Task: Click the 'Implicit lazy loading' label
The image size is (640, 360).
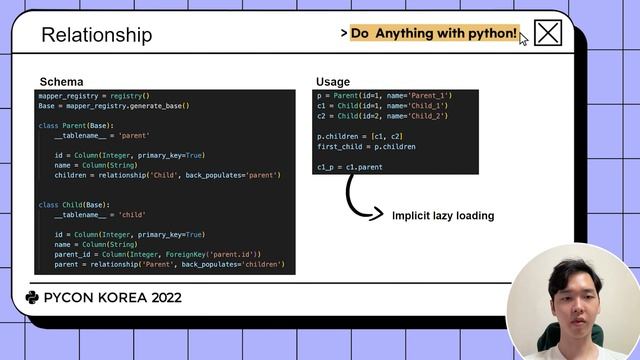Action: [443, 216]
